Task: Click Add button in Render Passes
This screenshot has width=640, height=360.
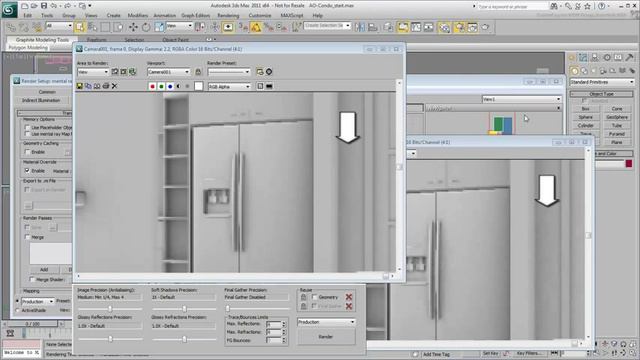Action: click(44, 270)
